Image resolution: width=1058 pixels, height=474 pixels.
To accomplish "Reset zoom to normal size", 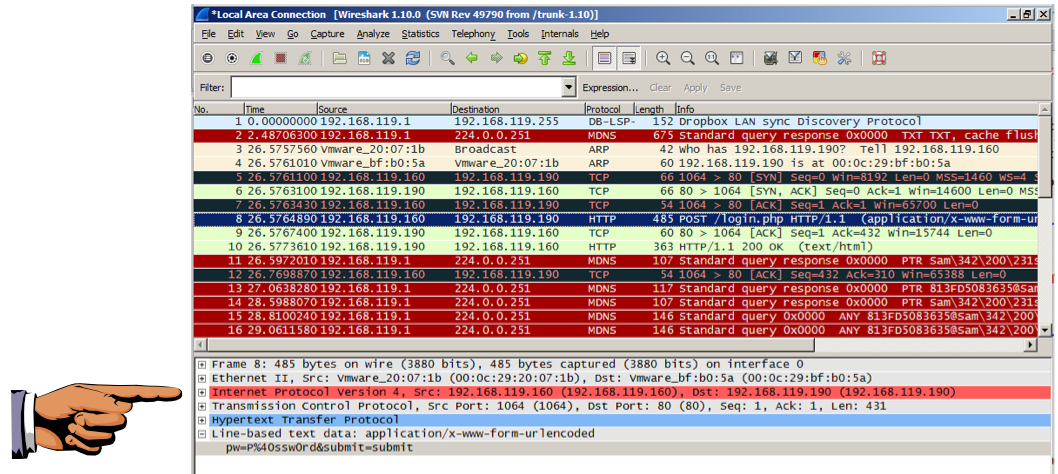I will 712,59.
